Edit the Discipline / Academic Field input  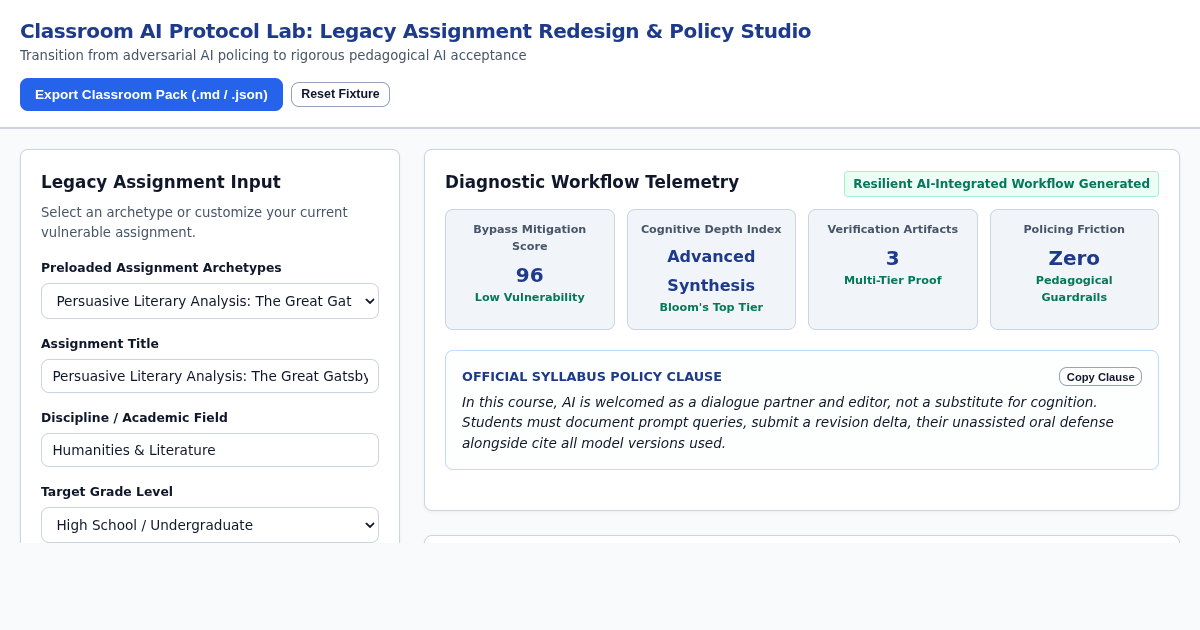210,450
